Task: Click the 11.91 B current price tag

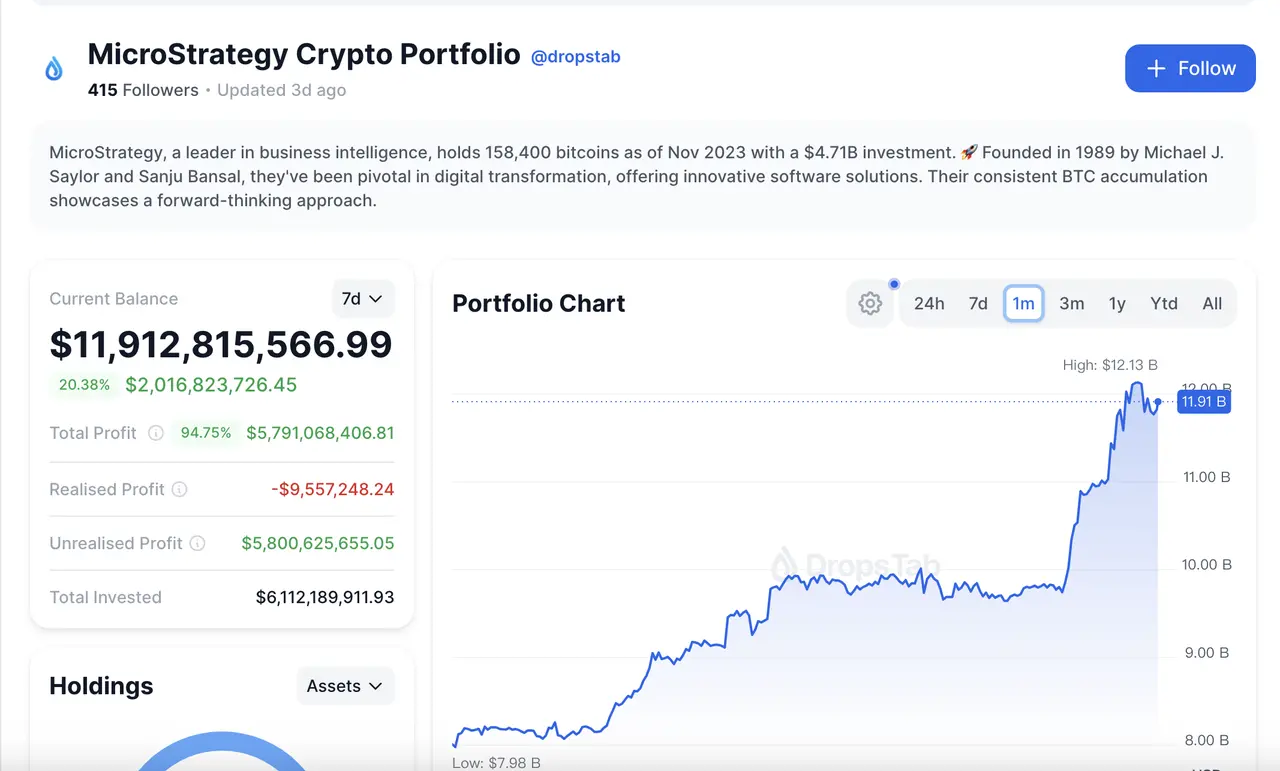Action: [1203, 402]
